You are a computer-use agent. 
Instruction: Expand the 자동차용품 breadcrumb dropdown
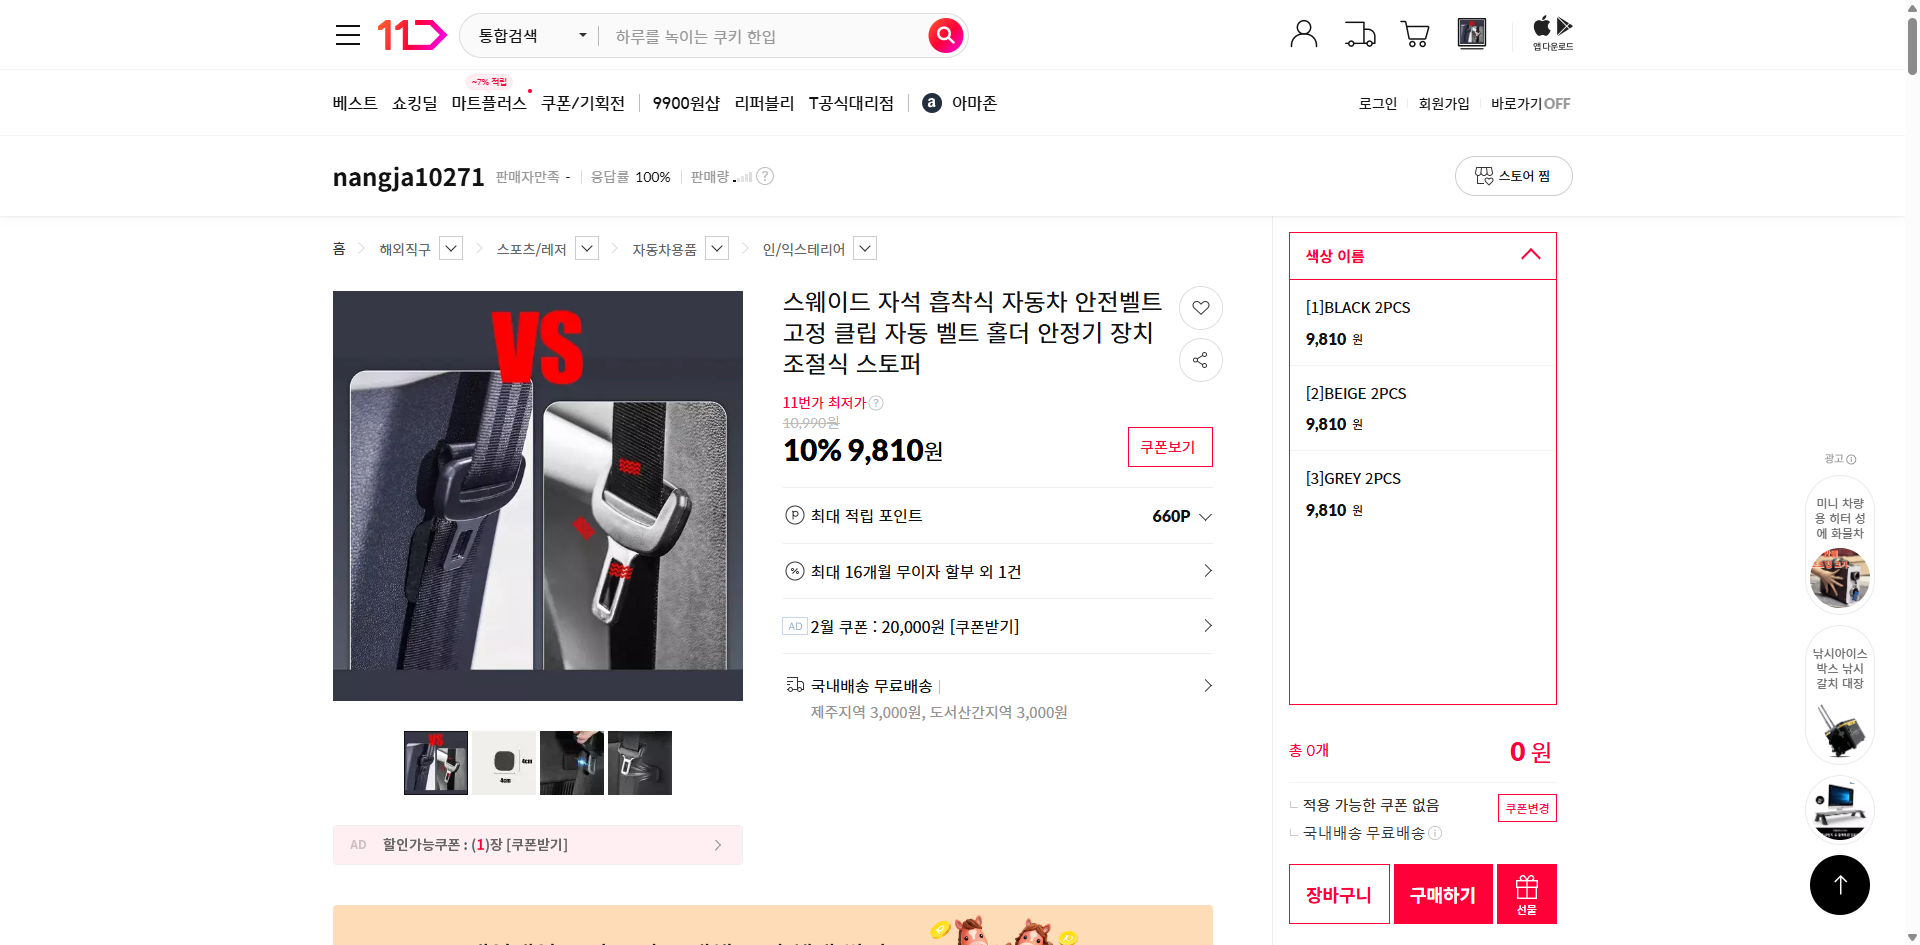(x=716, y=248)
